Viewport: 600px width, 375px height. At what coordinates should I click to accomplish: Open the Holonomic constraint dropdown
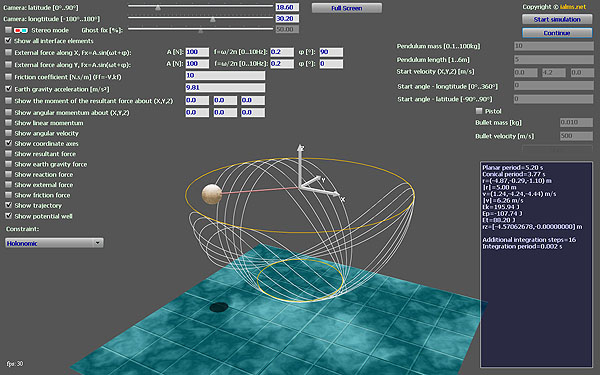click(x=54, y=243)
